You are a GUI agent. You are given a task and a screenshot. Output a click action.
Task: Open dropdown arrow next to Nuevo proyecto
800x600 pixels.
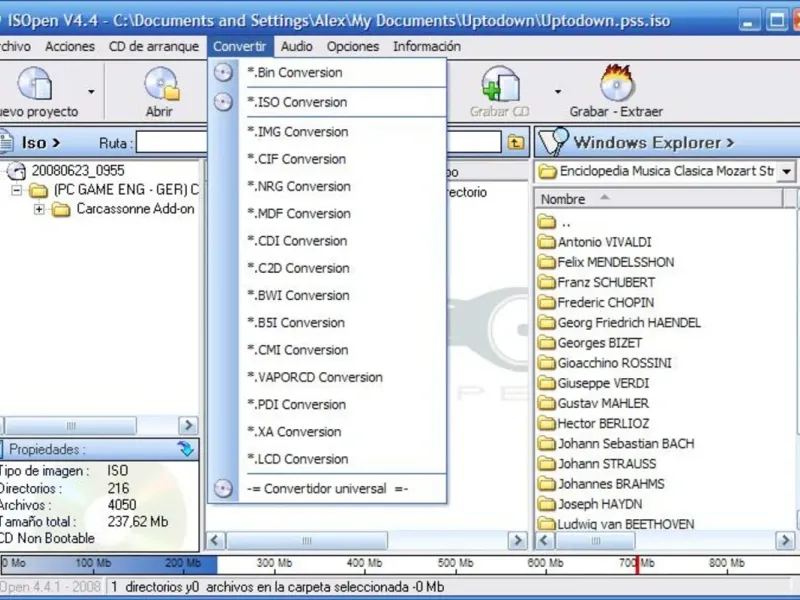click(x=91, y=92)
